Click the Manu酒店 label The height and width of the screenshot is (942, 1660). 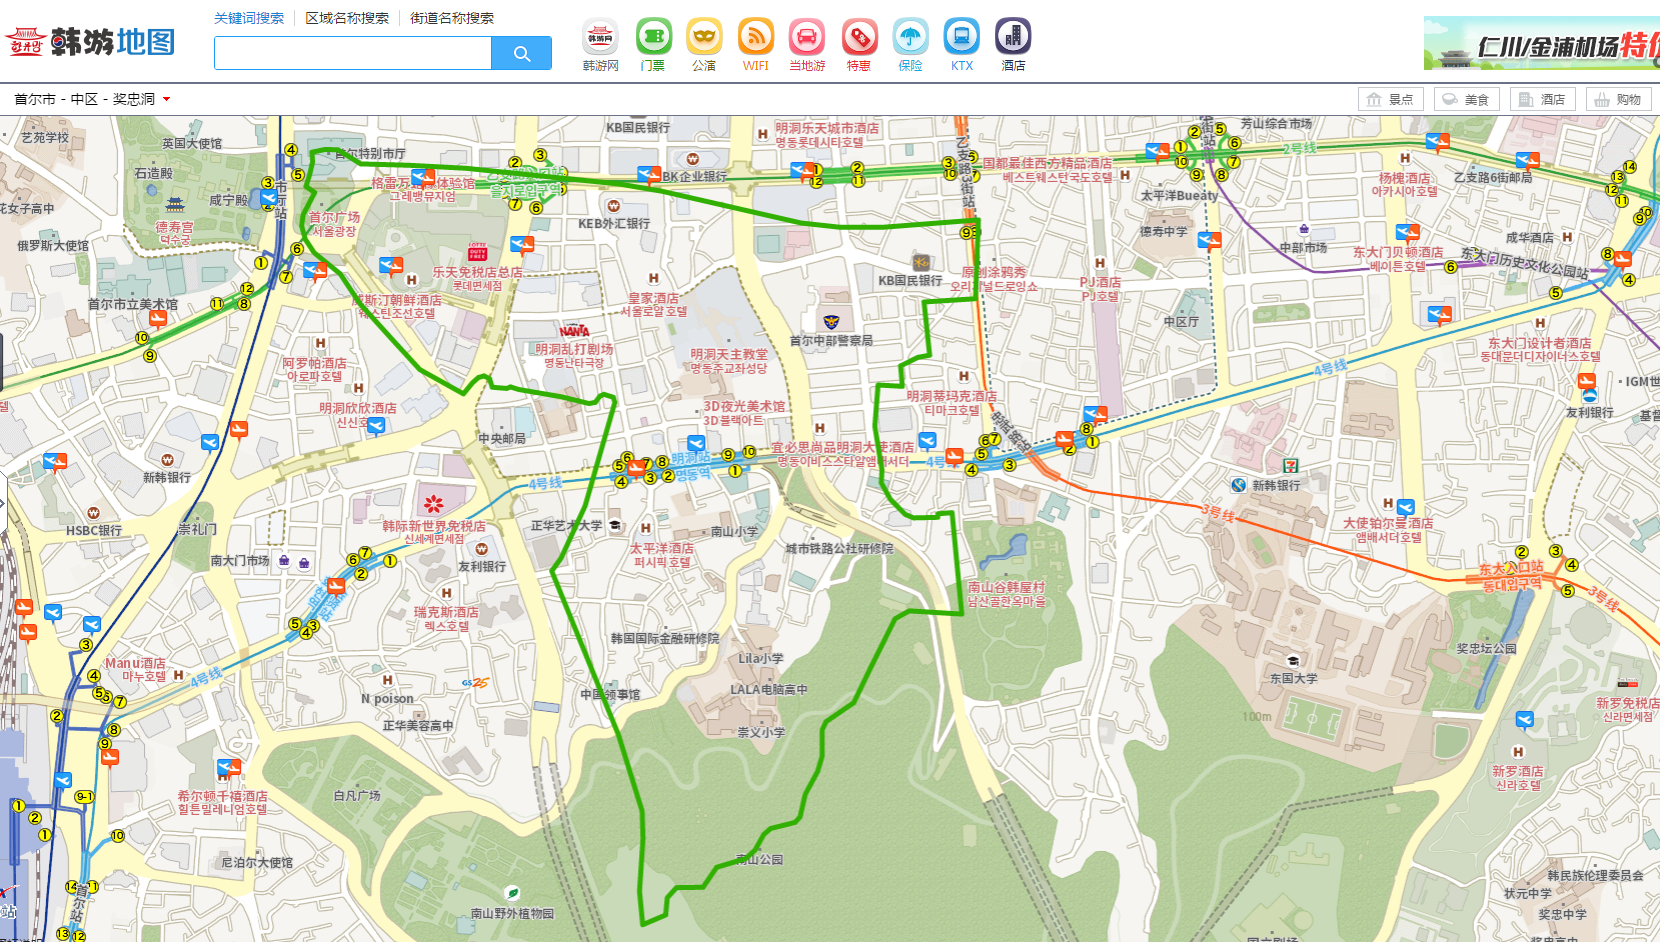(136, 670)
